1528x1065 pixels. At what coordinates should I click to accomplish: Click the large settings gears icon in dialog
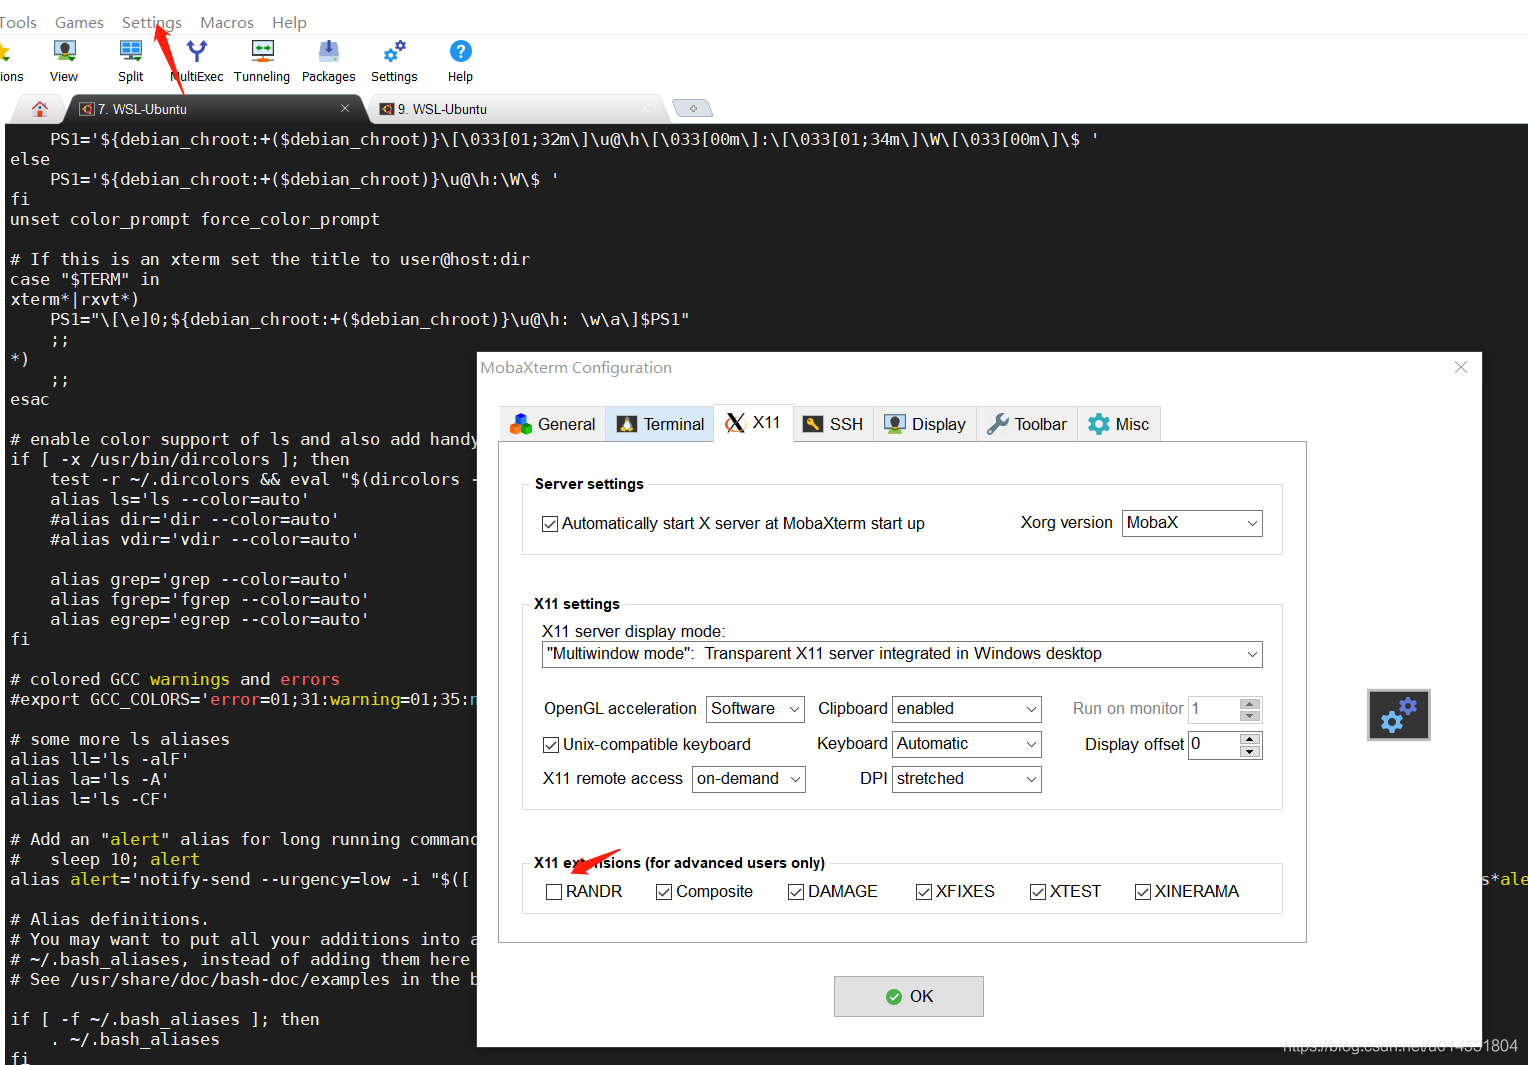[1398, 715]
